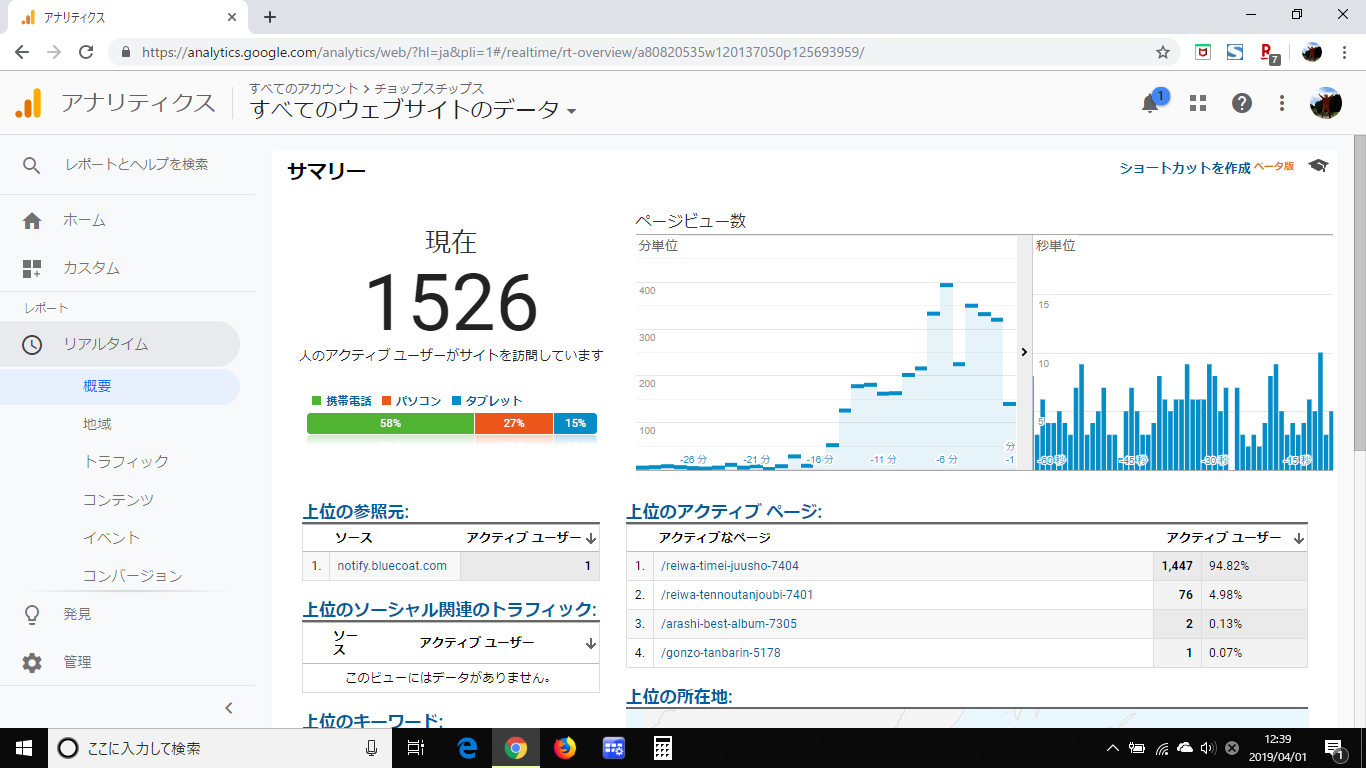Open 上位のアクティブ ページ section link
Image resolution: width=1366 pixels, height=768 pixels.
(724, 512)
